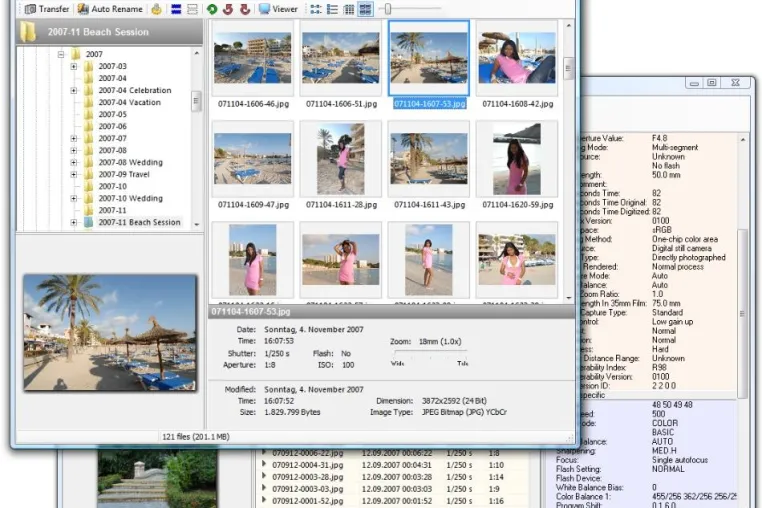762x508 pixels.
Task: Expand the 2007-09 Travel folder node
Action: (74, 174)
